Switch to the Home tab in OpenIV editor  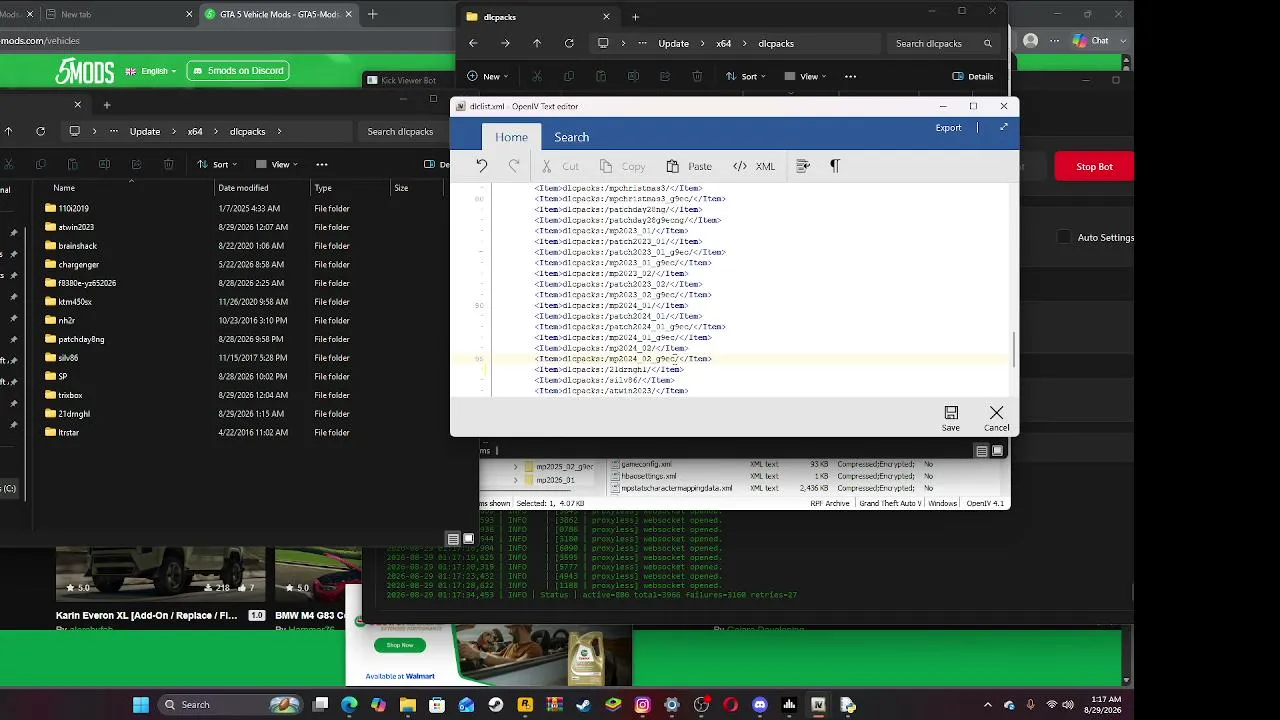pyautogui.click(x=511, y=137)
